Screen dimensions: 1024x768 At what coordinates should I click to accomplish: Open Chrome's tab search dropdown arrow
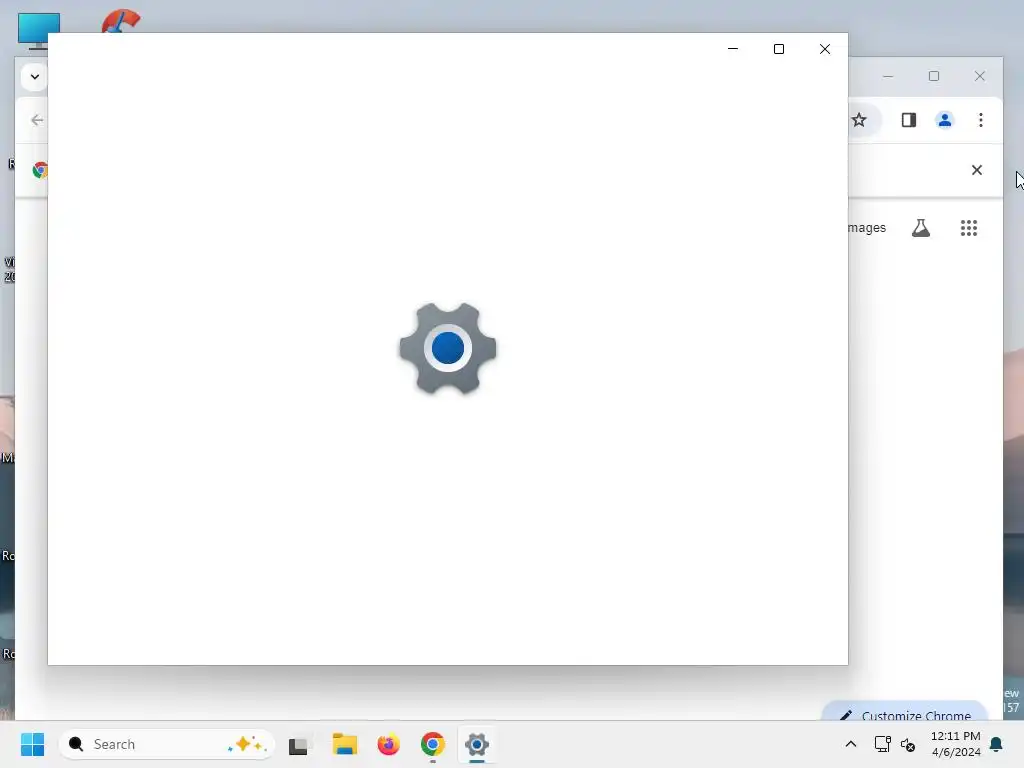(x=35, y=76)
